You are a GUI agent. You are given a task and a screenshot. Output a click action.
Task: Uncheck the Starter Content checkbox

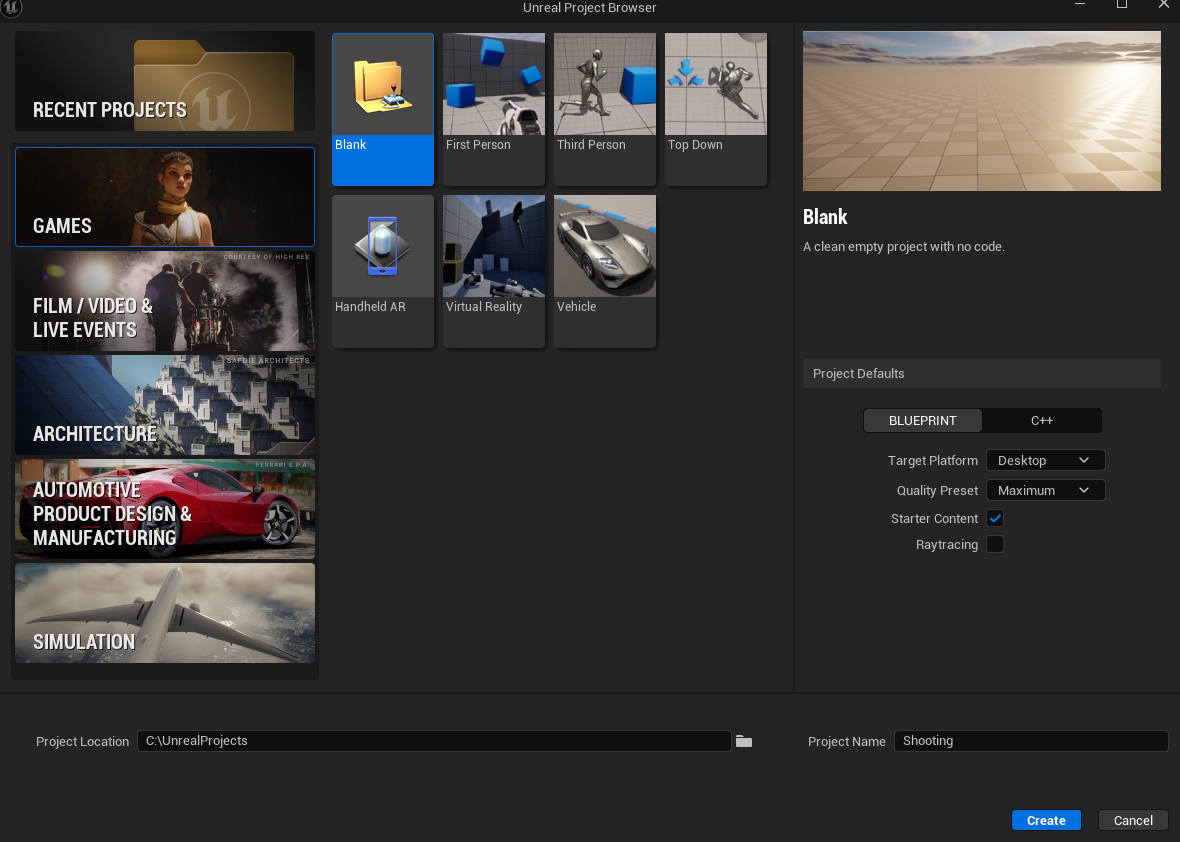[995, 518]
